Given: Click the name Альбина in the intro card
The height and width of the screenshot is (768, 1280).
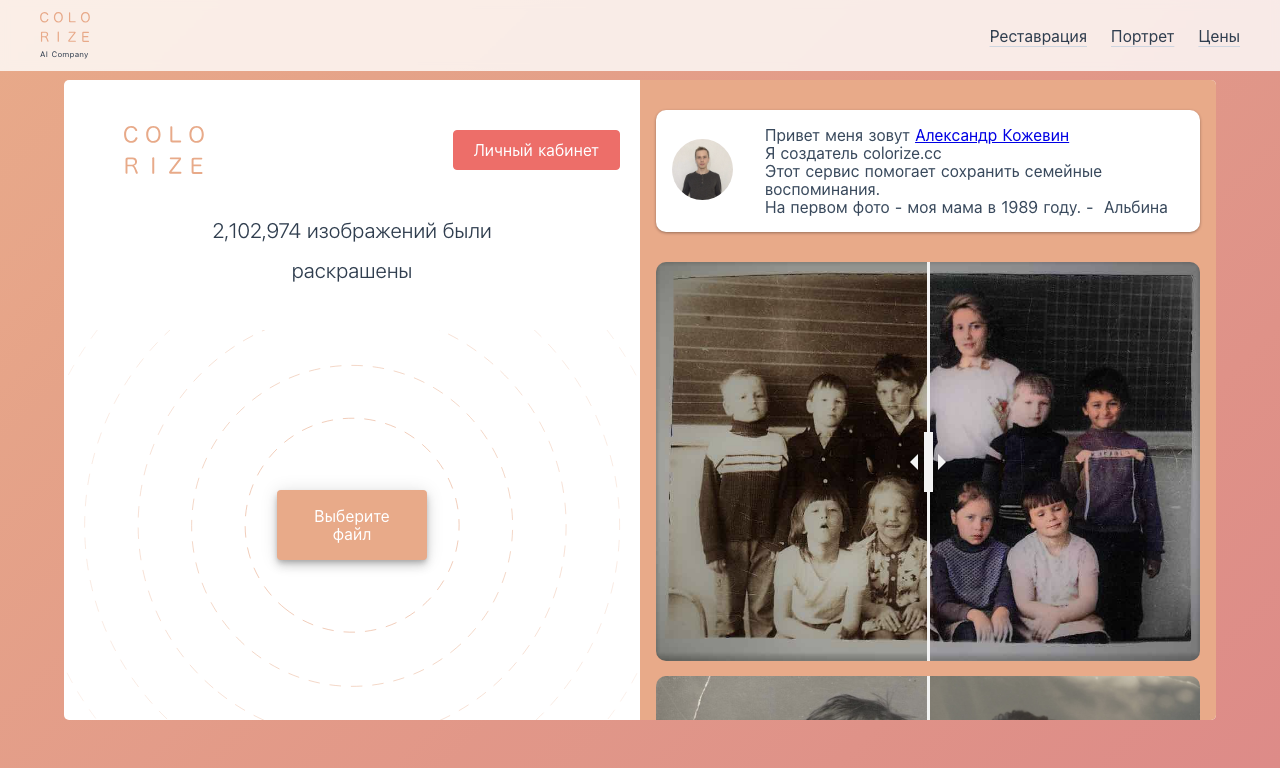Looking at the screenshot, I should point(1135,207).
